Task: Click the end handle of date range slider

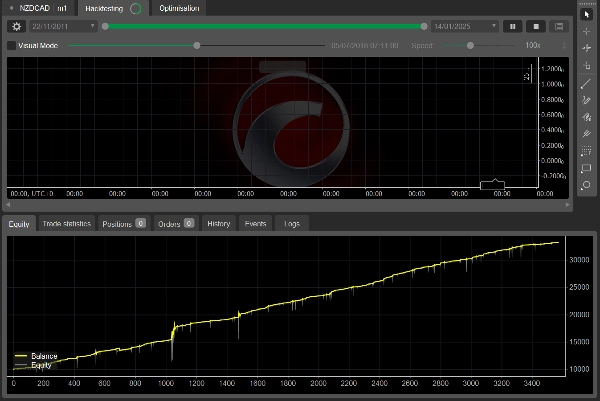Action: click(424, 26)
